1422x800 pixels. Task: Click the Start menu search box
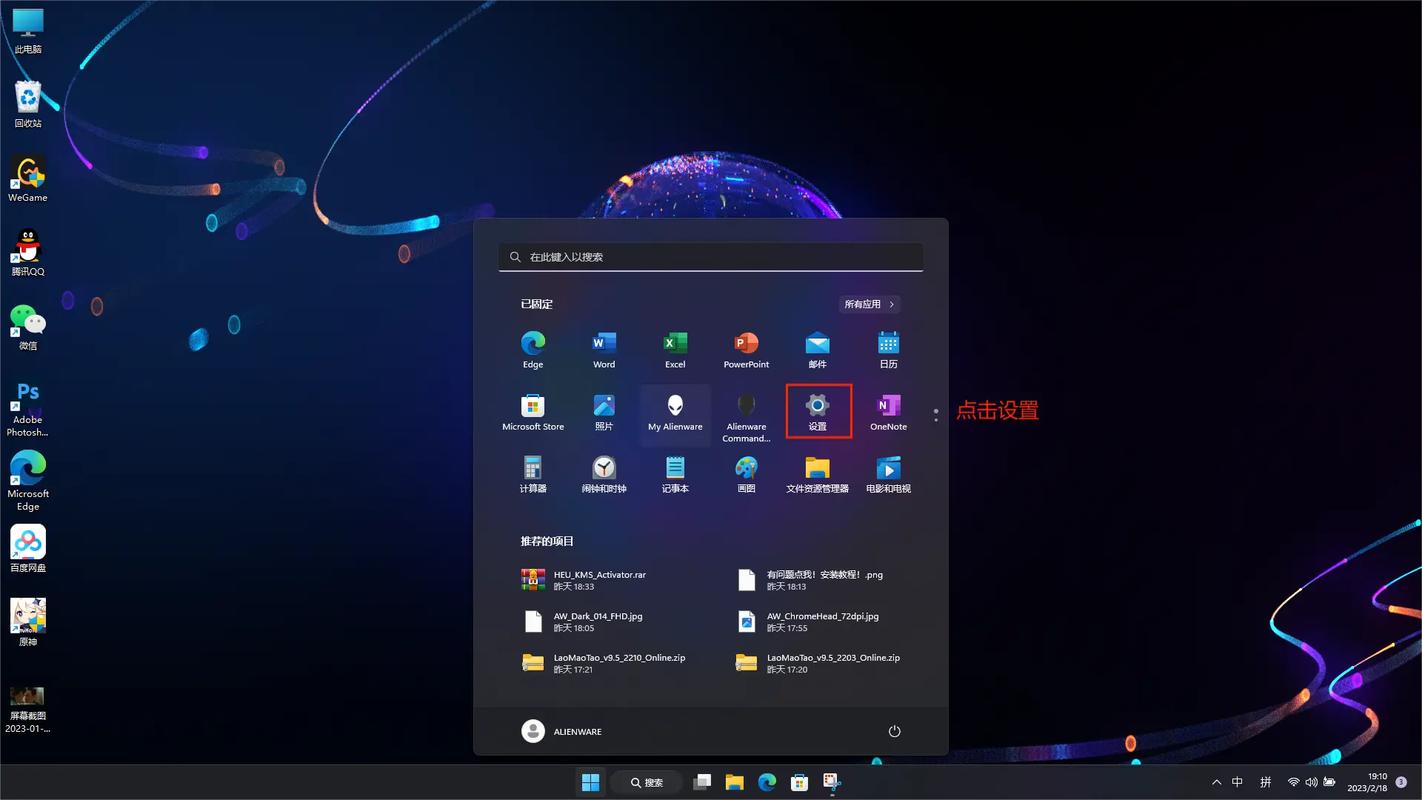[x=710, y=257]
